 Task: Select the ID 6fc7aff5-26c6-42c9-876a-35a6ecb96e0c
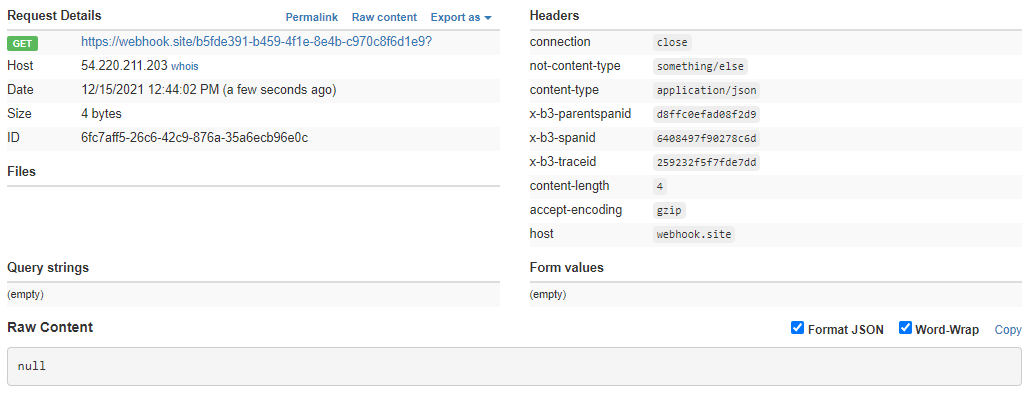[x=194, y=138]
